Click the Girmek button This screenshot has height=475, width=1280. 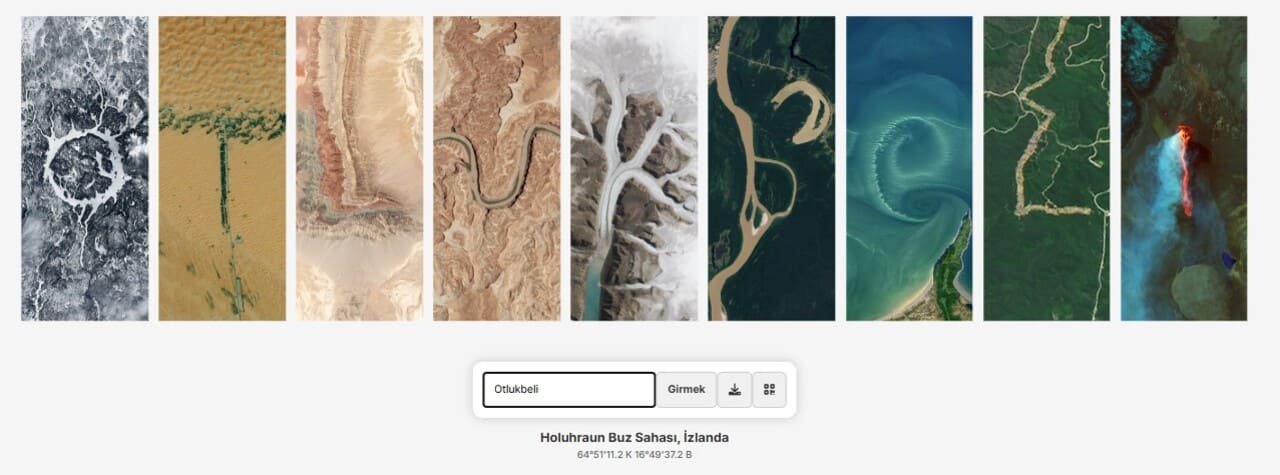point(686,390)
